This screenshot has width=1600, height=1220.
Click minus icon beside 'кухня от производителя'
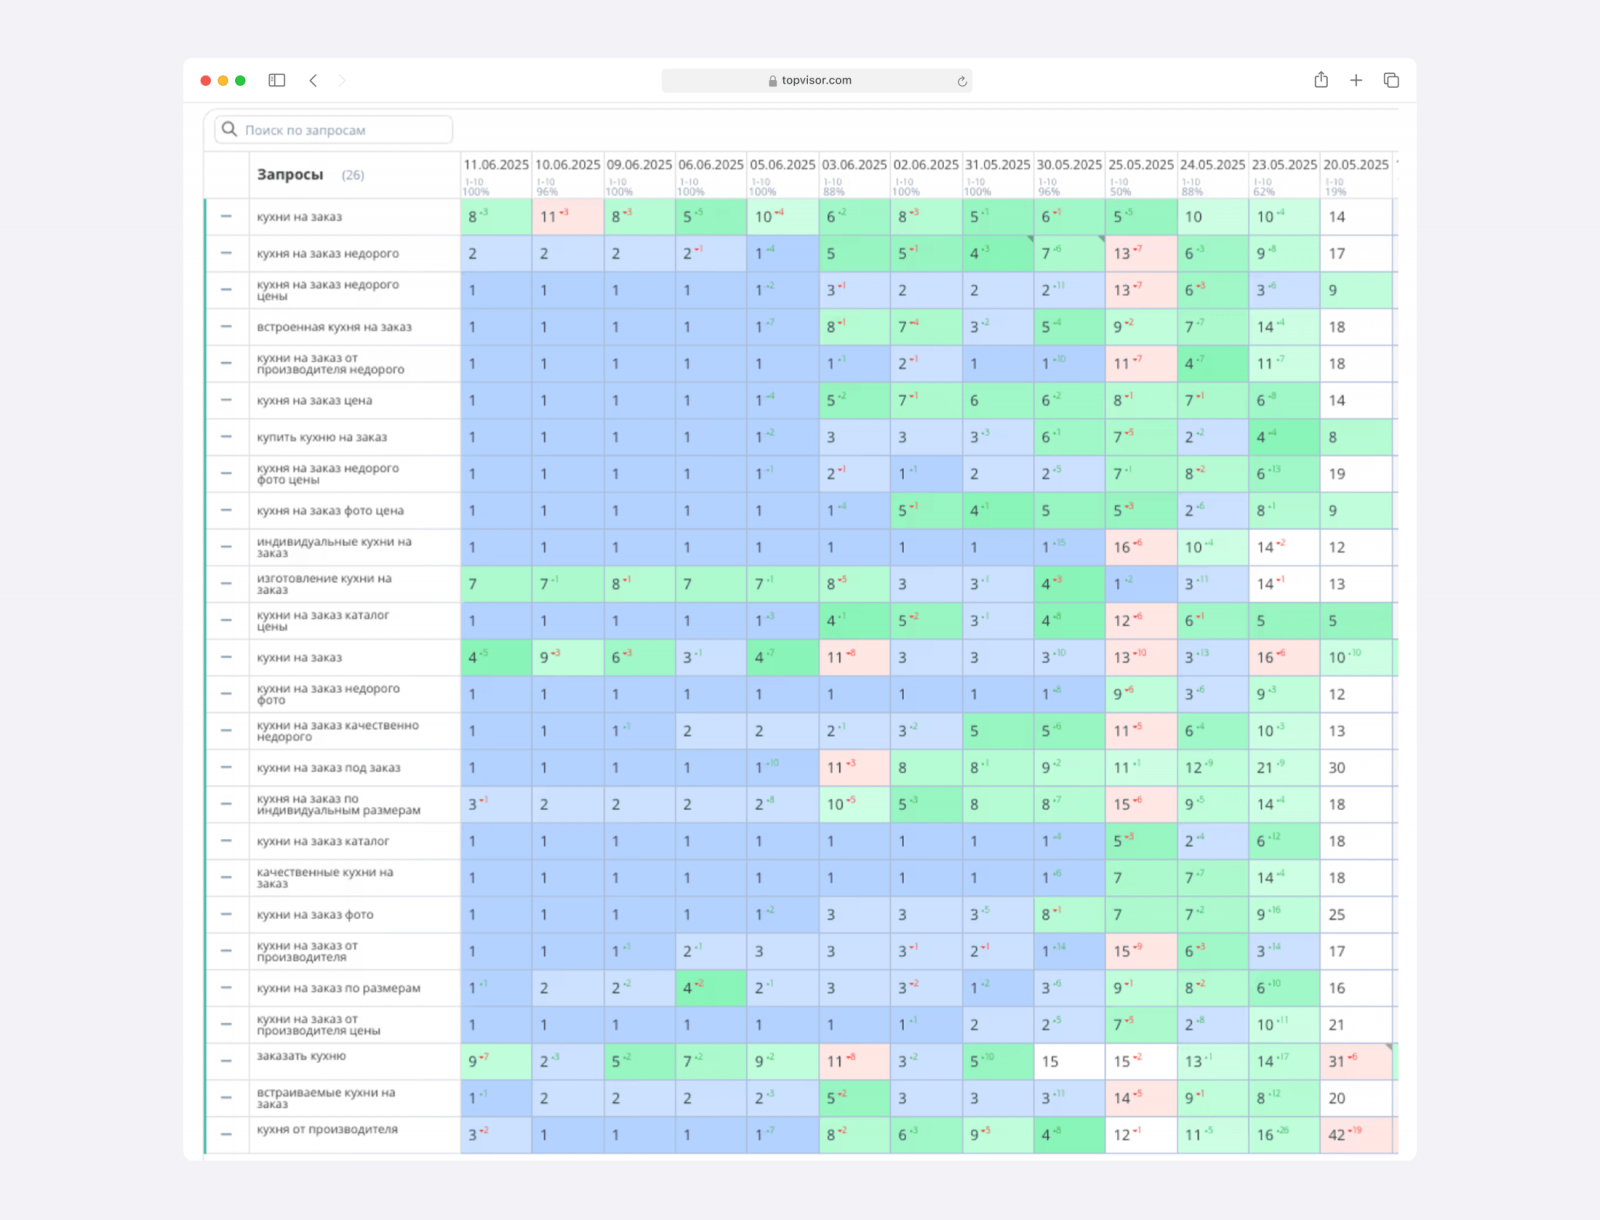(x=226, y=1134)
